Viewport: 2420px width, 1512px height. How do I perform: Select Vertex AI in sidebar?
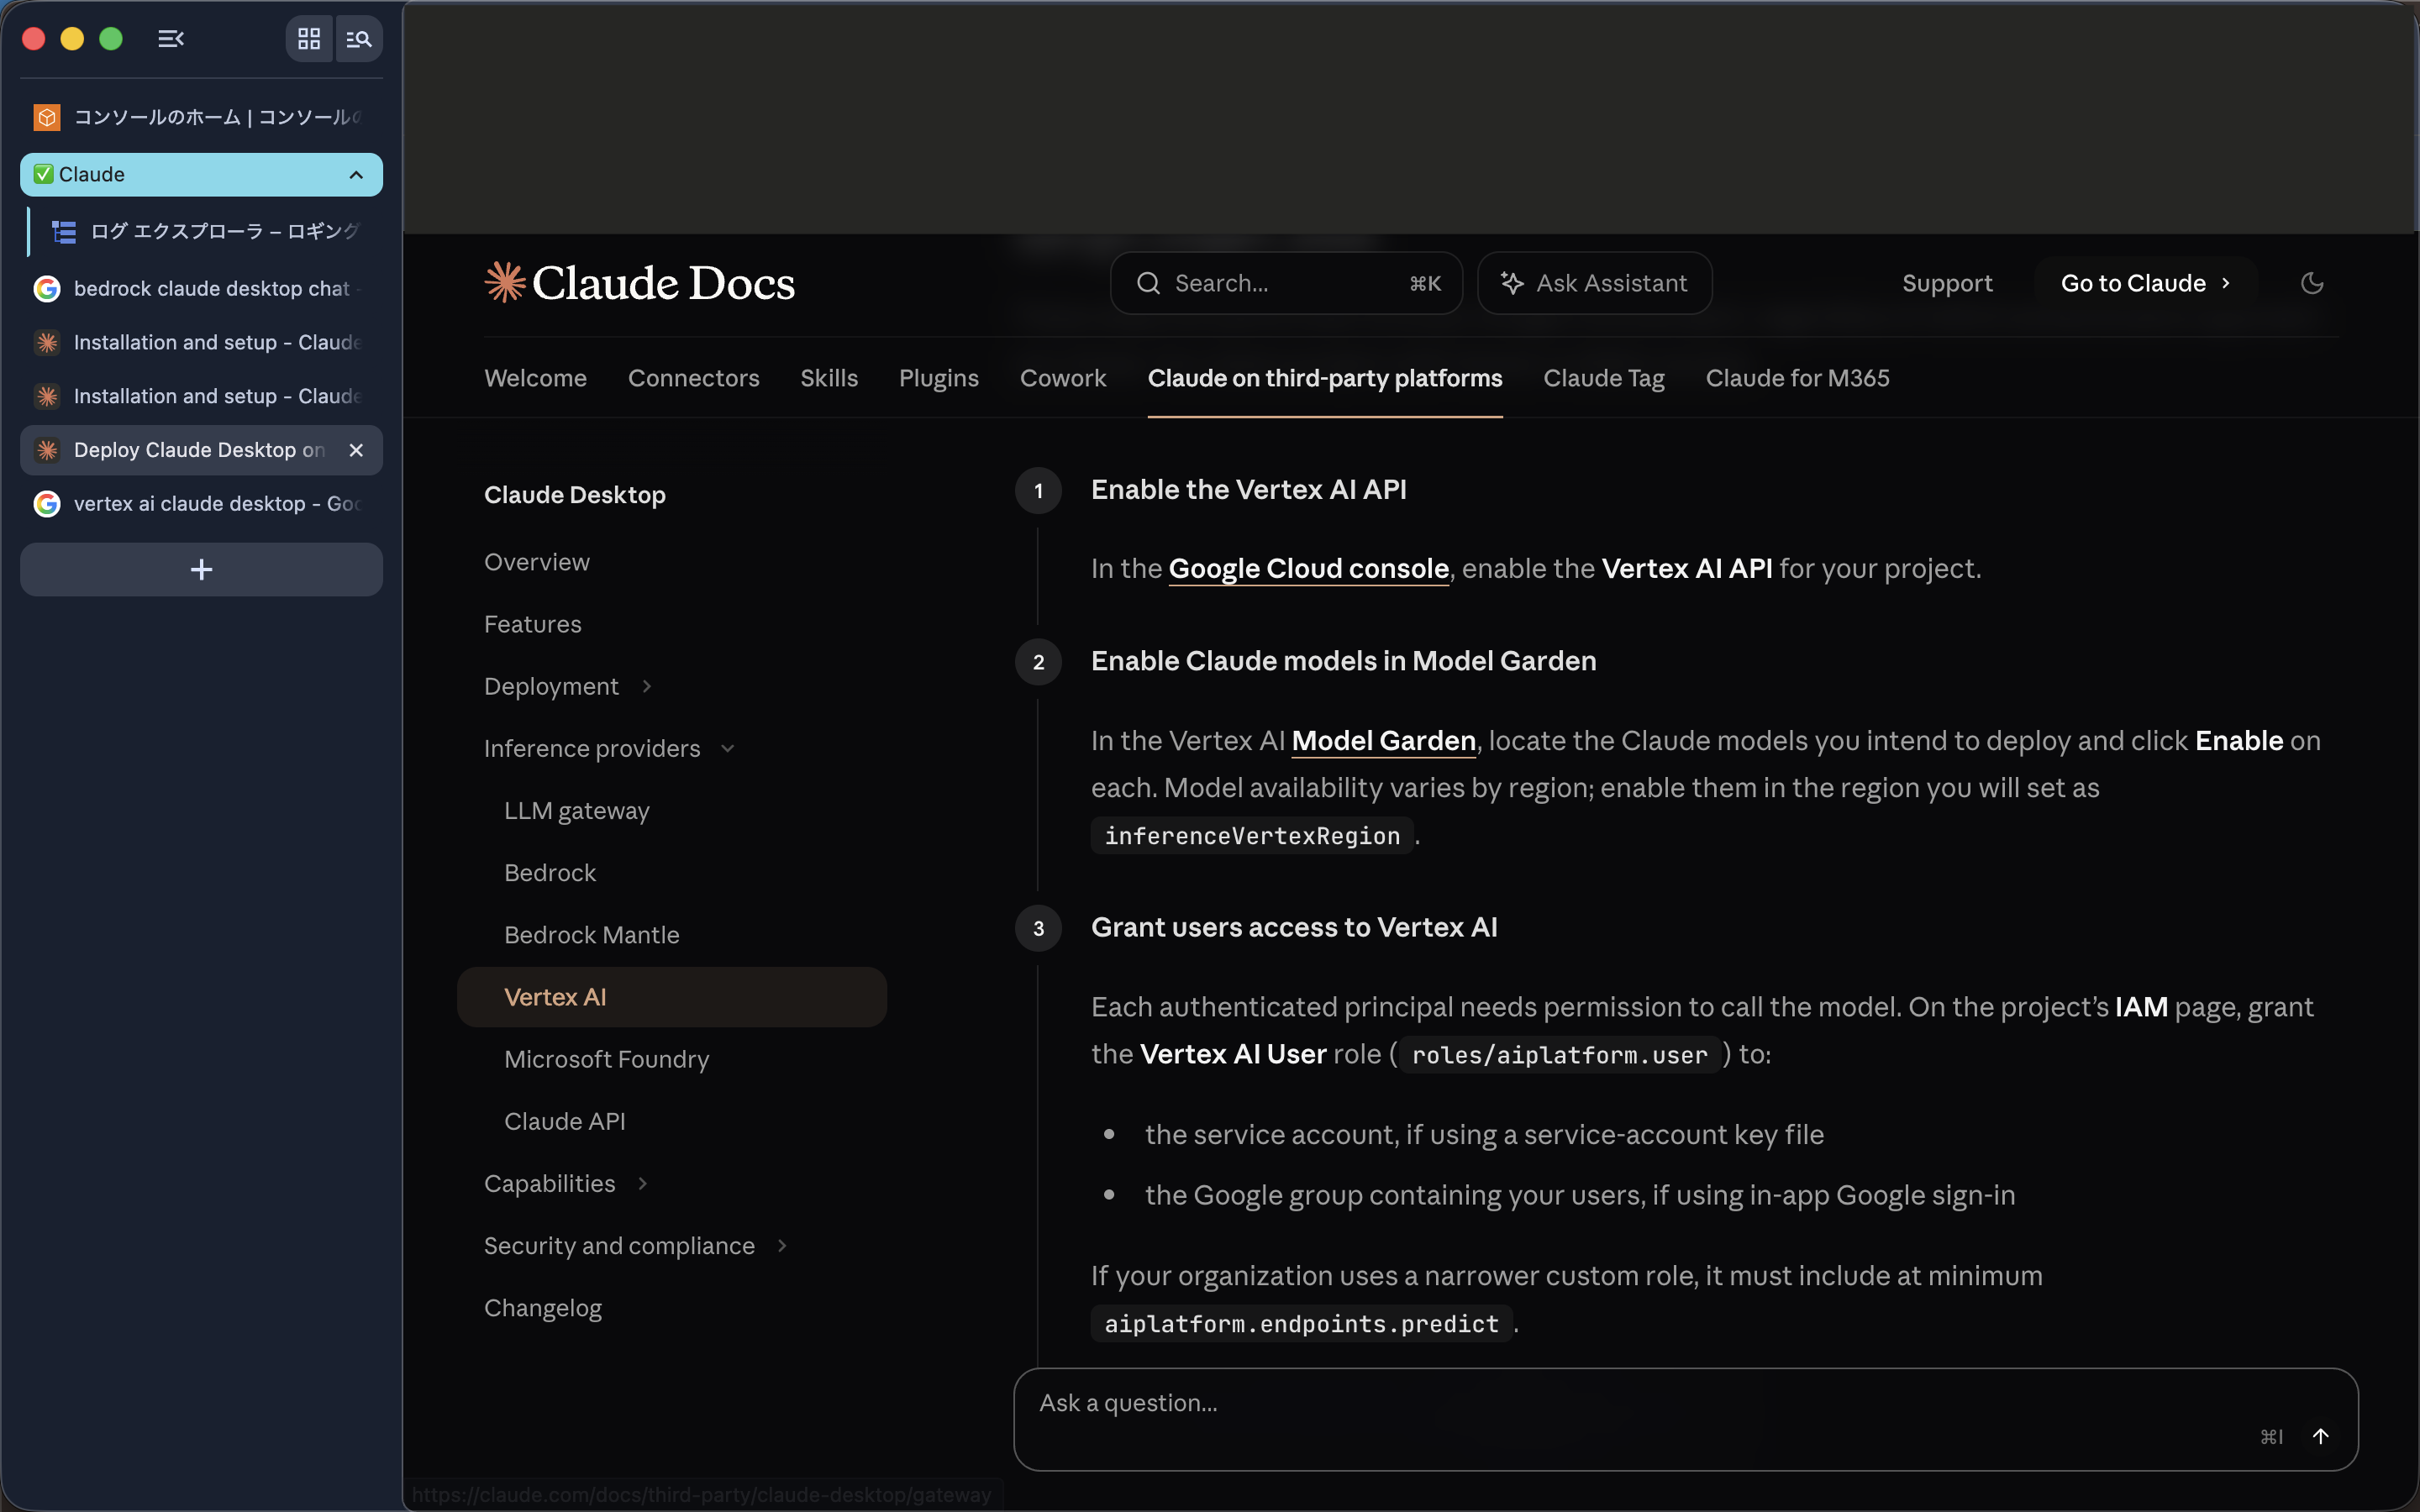[x=672, y=997]
